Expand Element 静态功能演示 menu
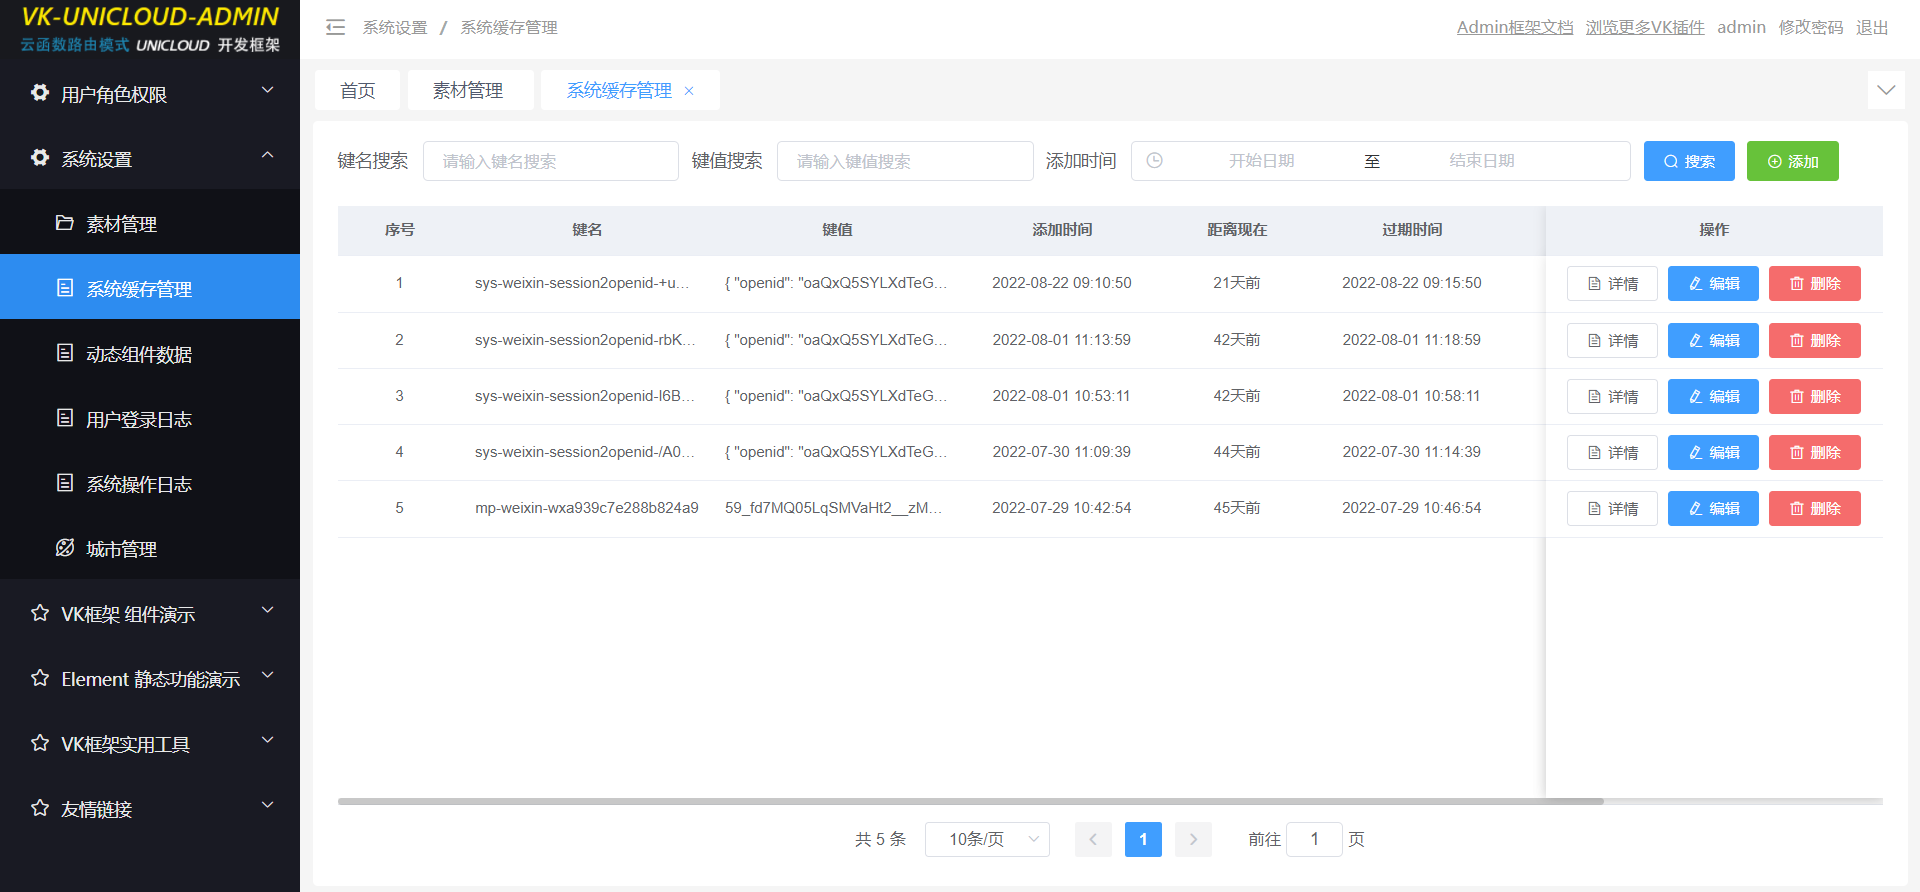Image resolution: width=1920 pixels, height=892 pixels. pos(150,679)
